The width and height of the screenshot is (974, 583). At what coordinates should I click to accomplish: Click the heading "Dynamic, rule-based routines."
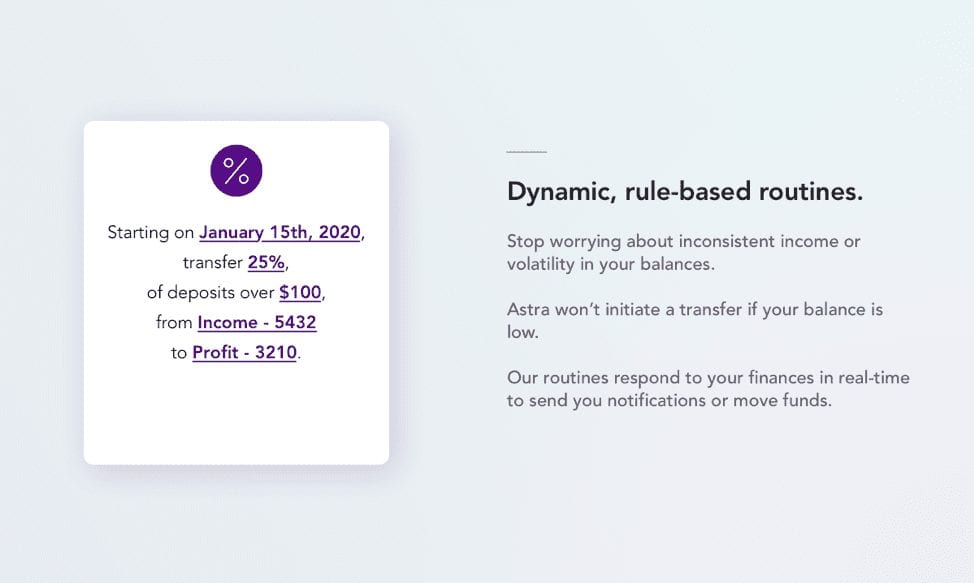pyautogui.click(x=685, y=191)
